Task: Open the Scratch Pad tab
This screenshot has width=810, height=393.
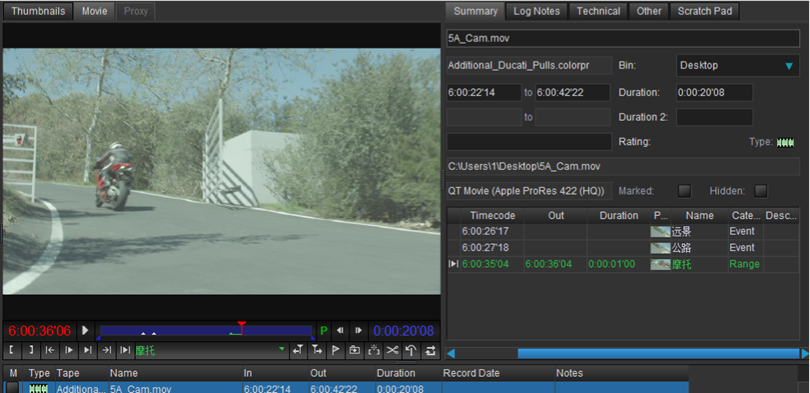Action: [x=705, y=11]
